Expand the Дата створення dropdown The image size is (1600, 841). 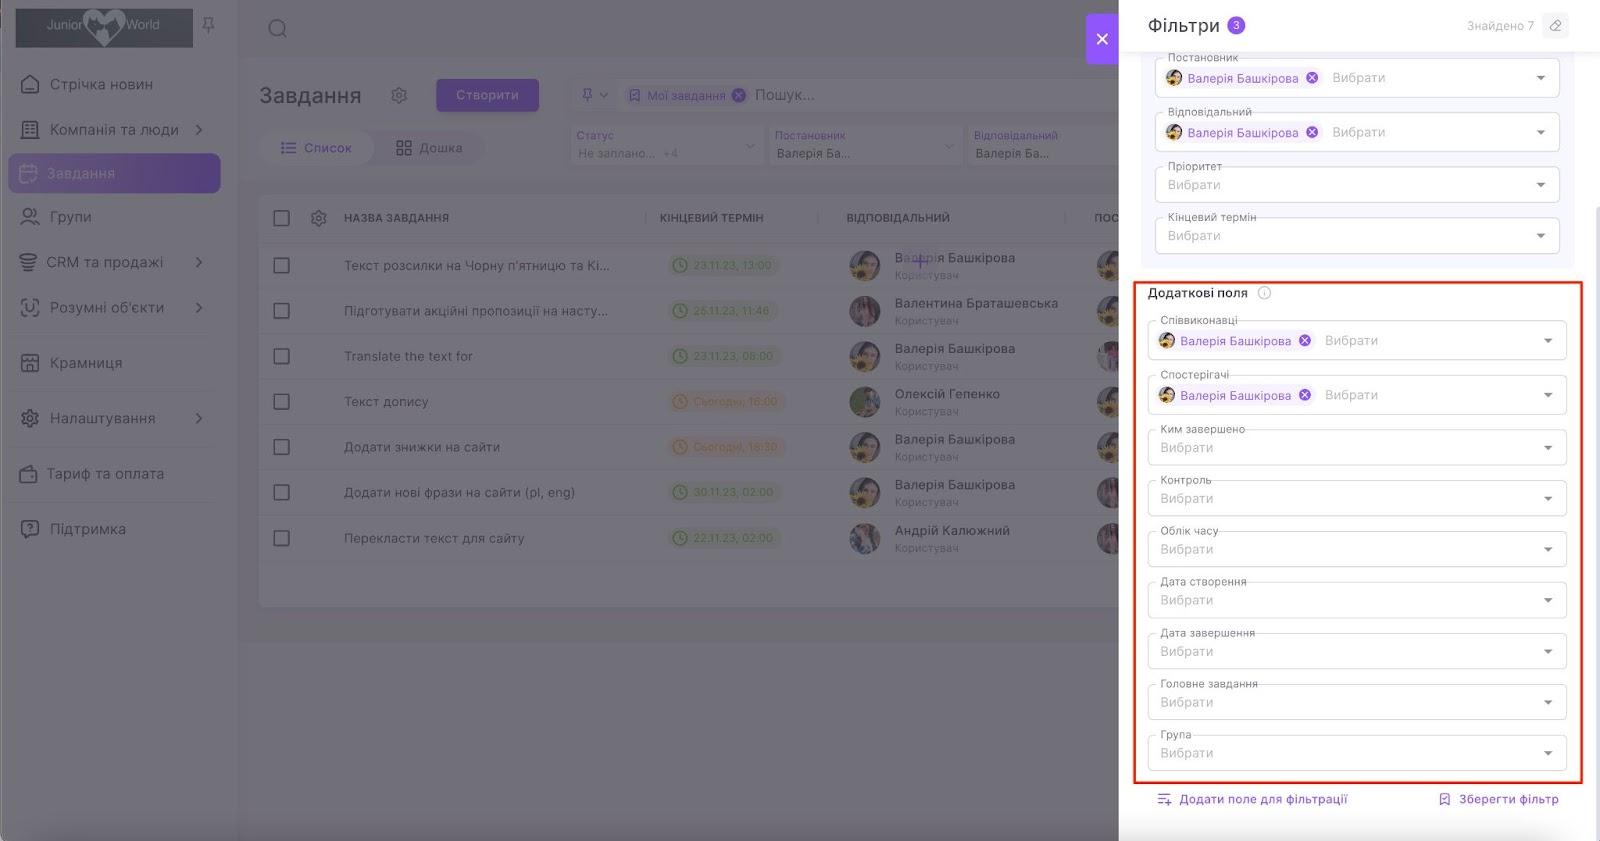[x=1547, y=600]
